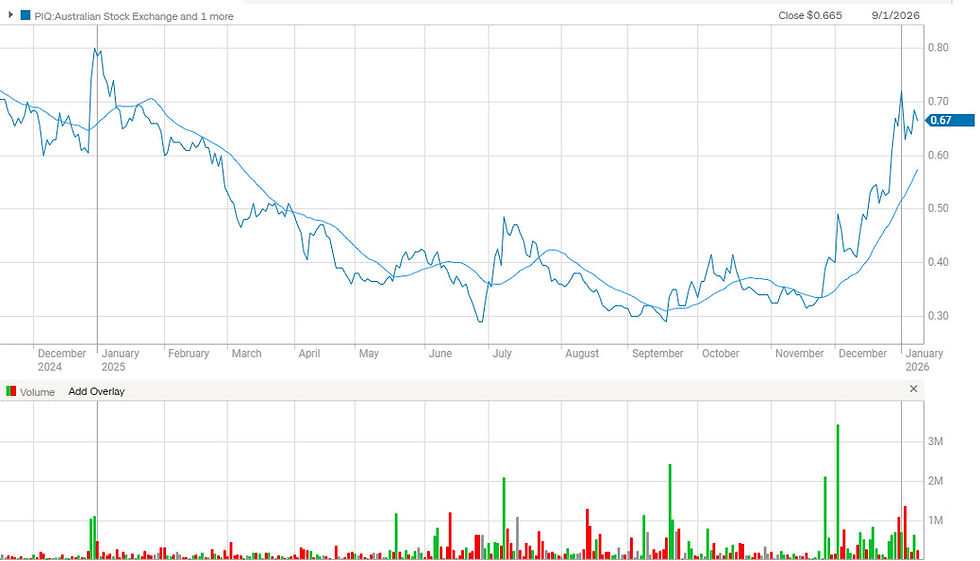Click the 0.40 price axis value
The image size is (980, 561).
coord(938,262)
